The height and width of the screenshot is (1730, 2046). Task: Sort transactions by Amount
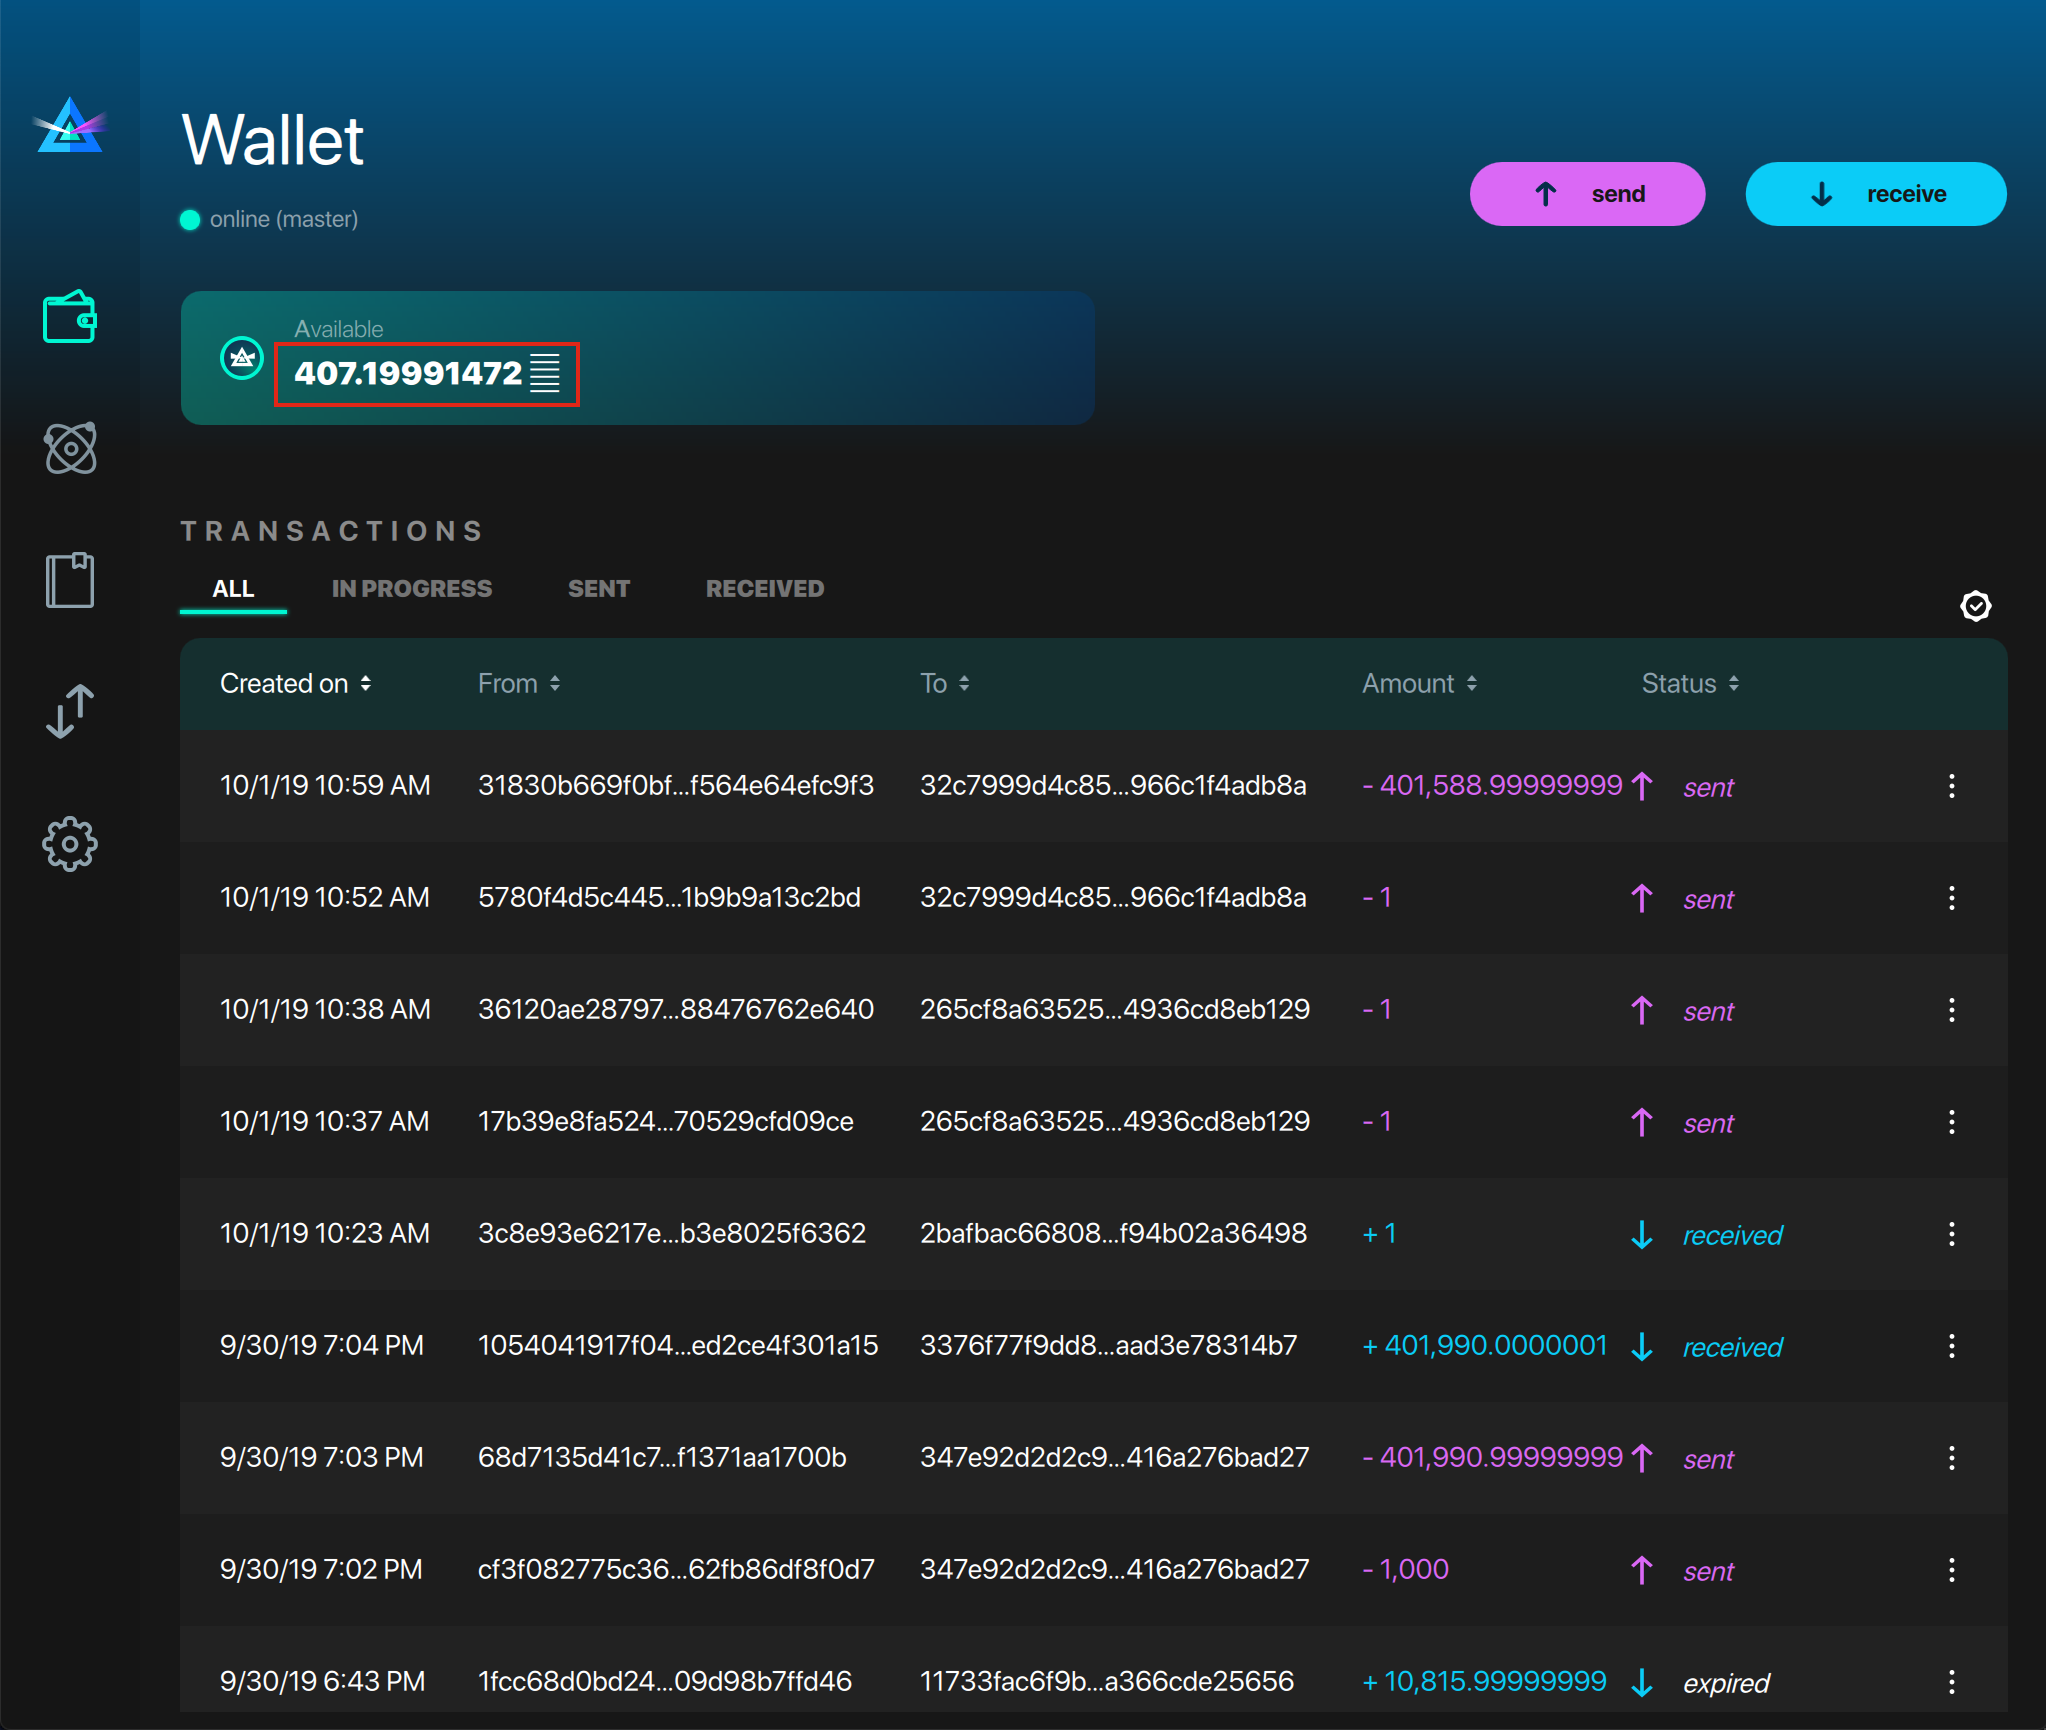pyautogui.click(x=1420, y=683)
